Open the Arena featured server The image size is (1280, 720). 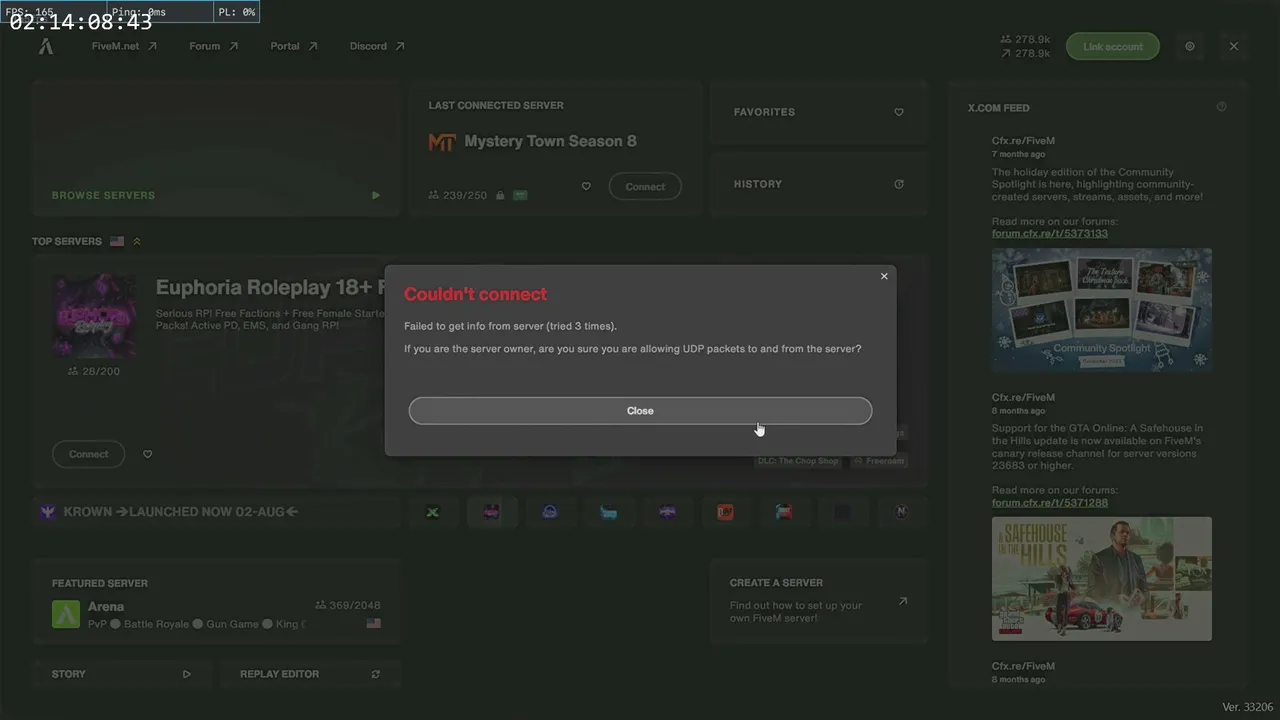pyautogui.click(x=216, y=603)
